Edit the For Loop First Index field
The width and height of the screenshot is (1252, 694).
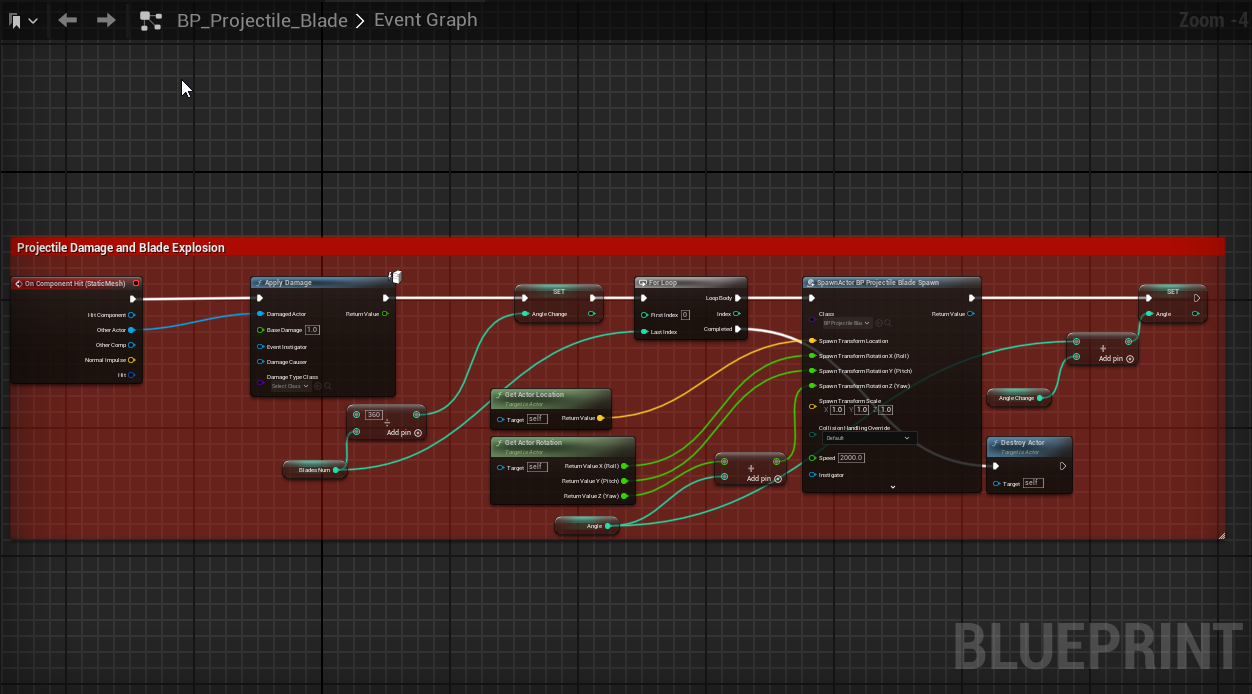(x=685, y=314)
